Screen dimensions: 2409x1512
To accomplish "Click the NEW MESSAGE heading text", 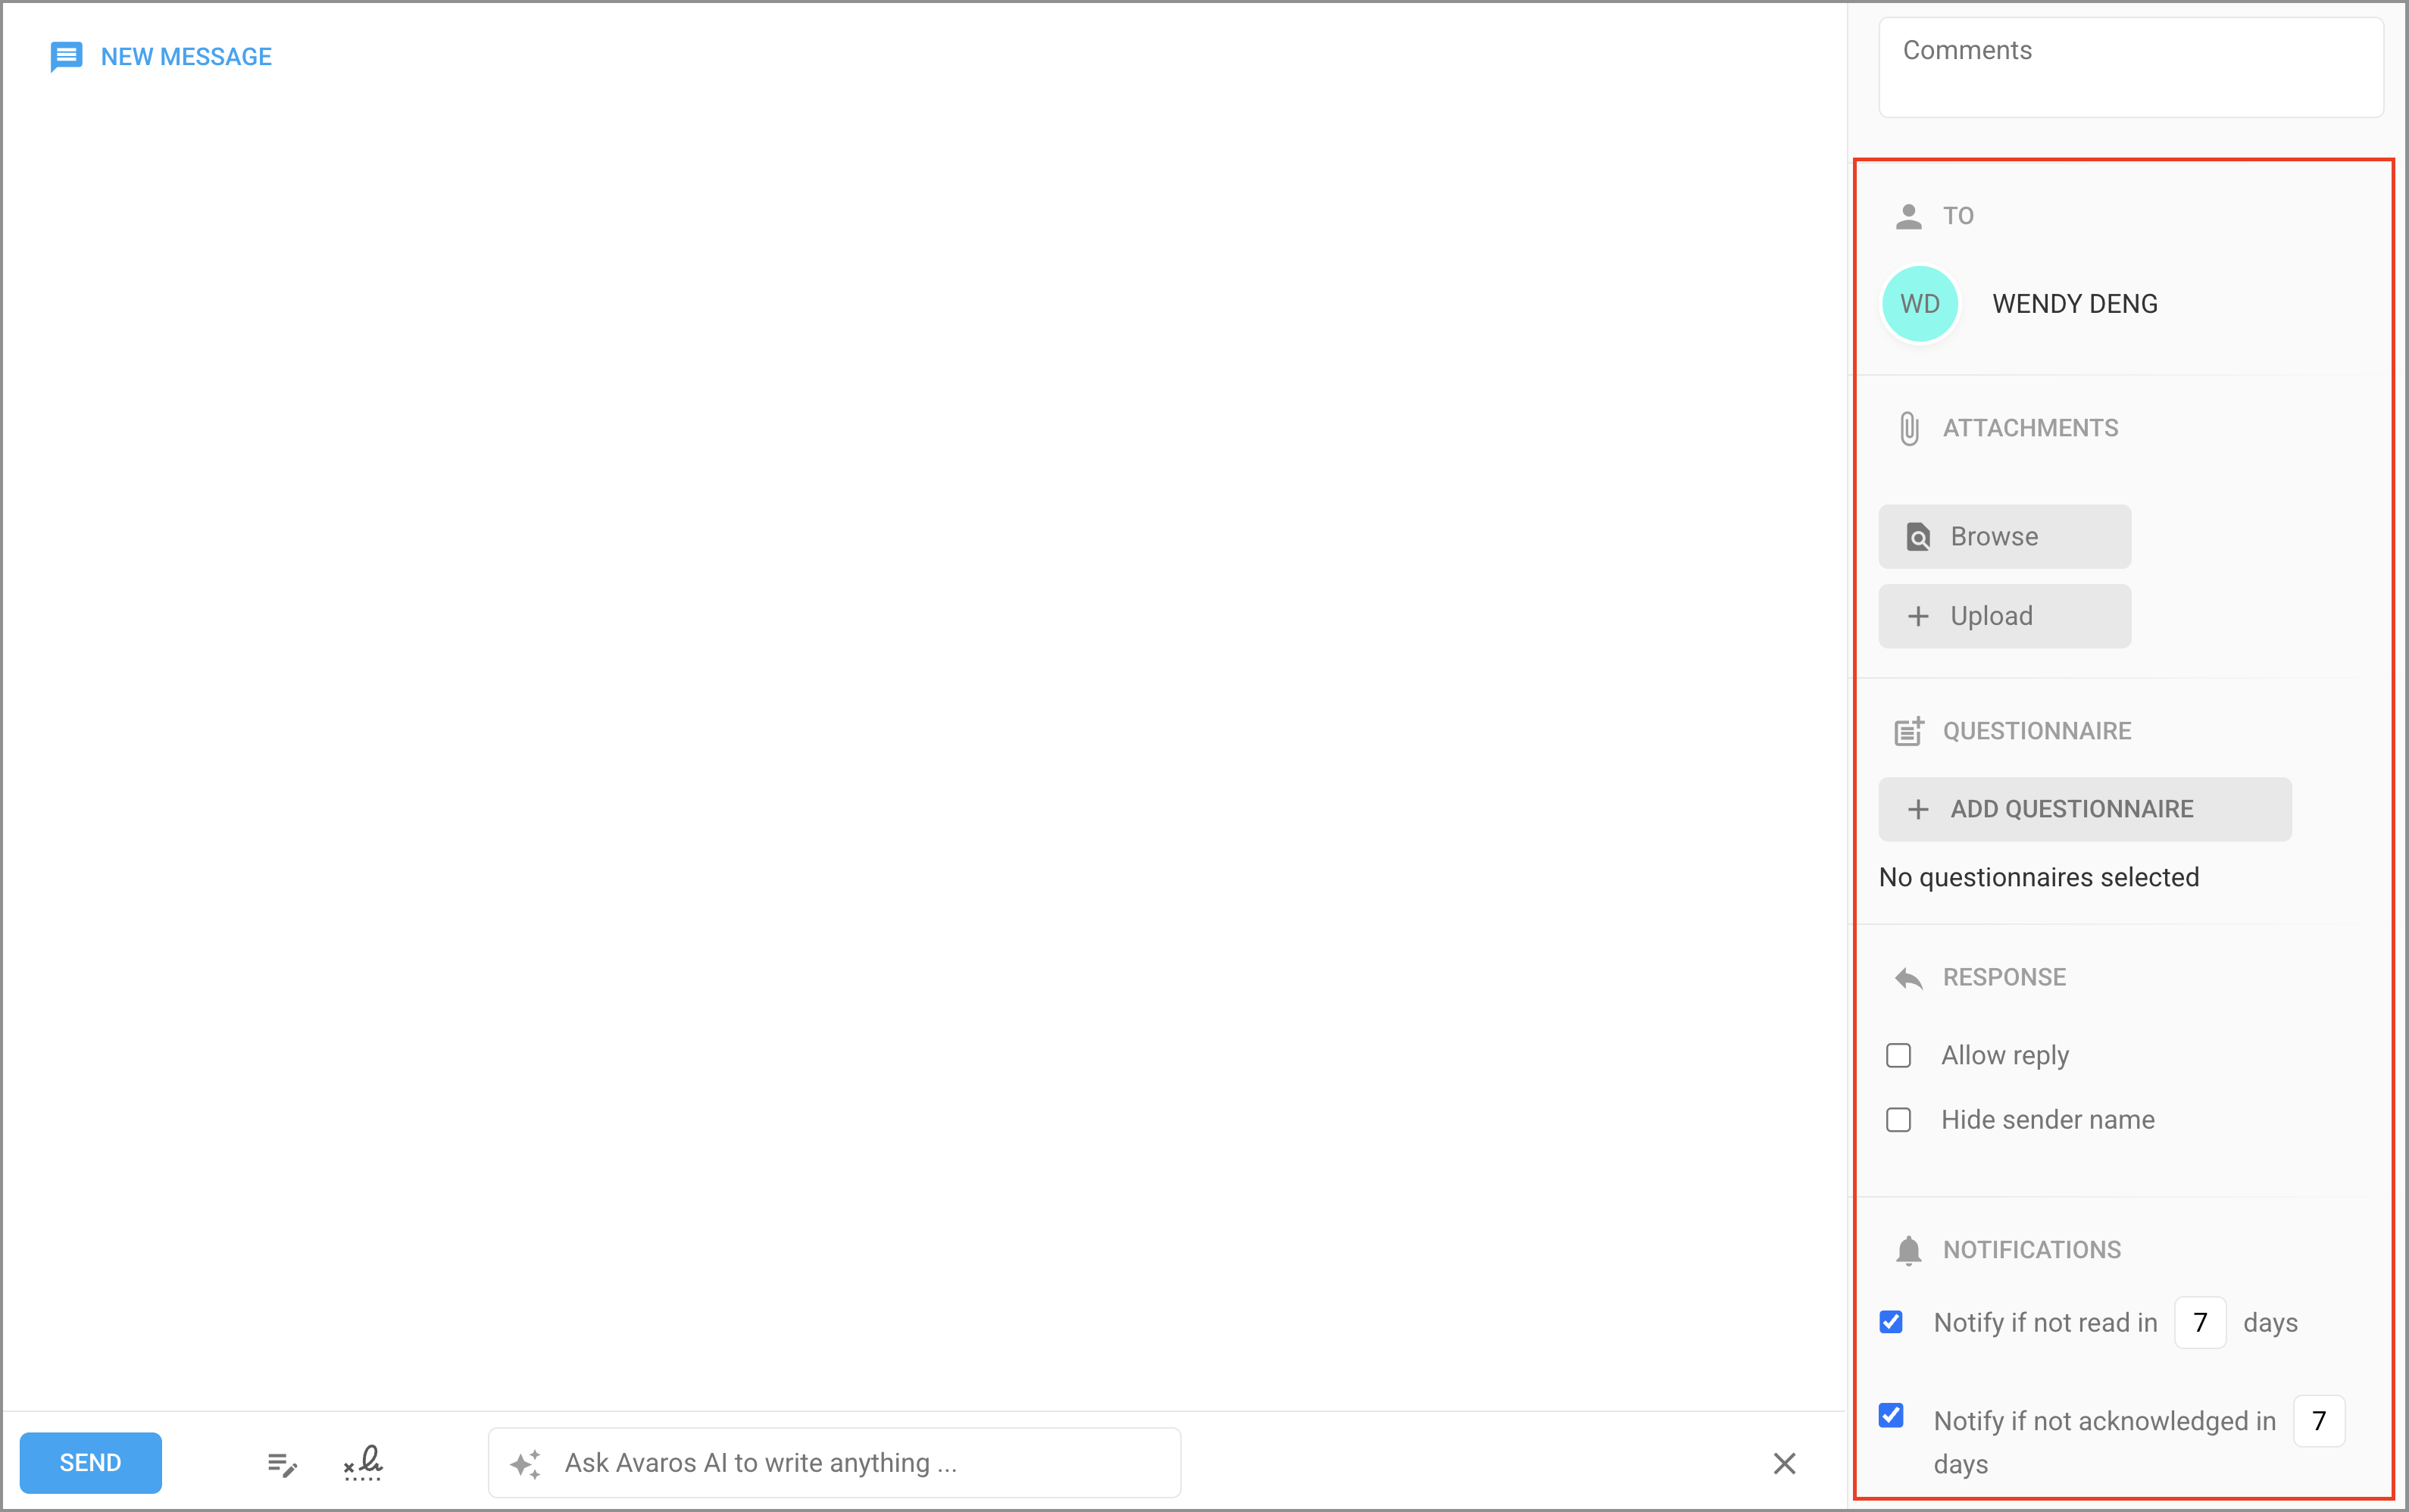I will point(186,57).
